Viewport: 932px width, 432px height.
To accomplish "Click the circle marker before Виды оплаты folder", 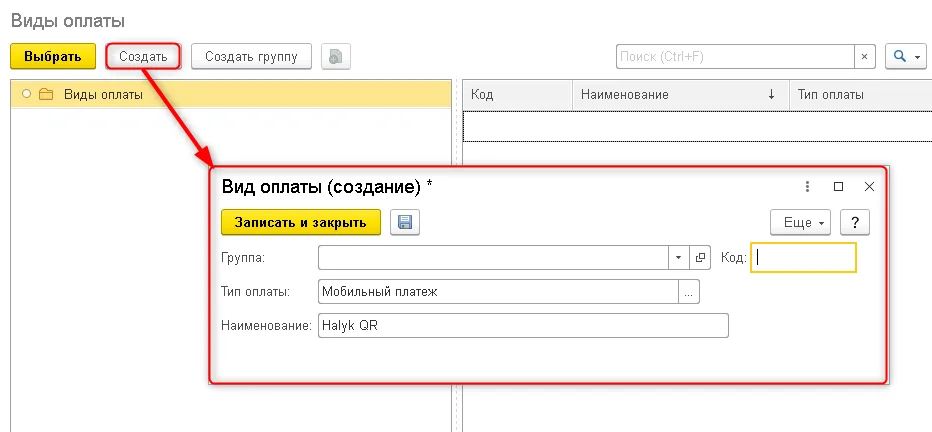I will [x=26, y=94].
